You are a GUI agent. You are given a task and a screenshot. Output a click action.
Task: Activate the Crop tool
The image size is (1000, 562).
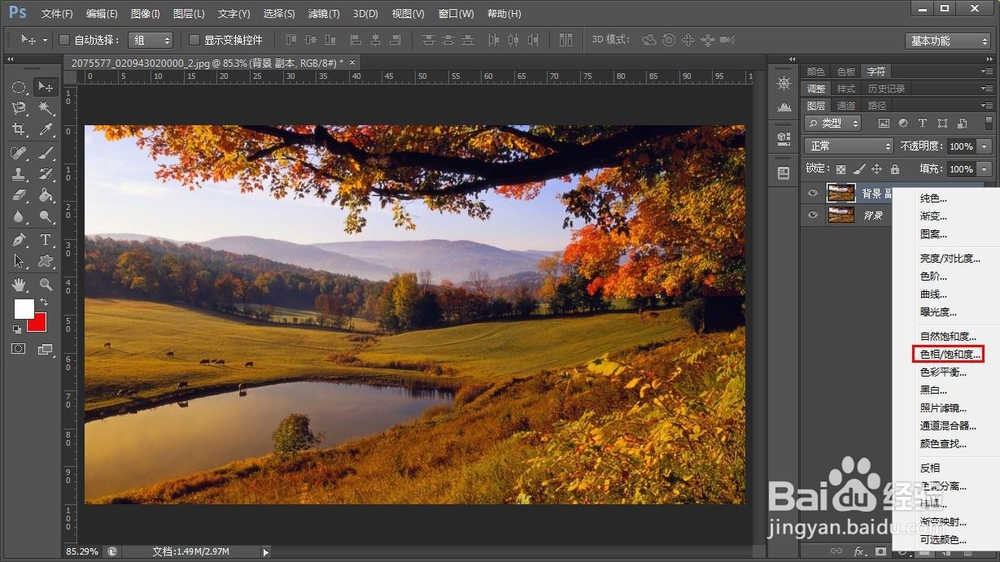[x=18, y=129]
